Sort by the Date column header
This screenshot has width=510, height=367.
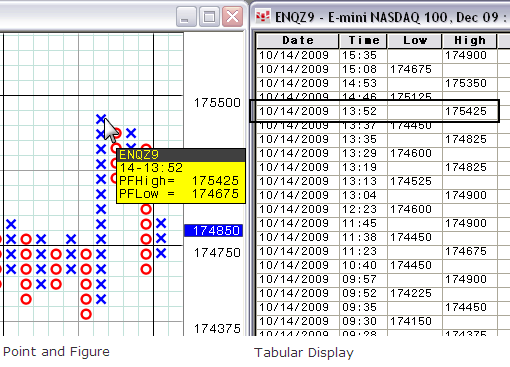tap(298, 41)
